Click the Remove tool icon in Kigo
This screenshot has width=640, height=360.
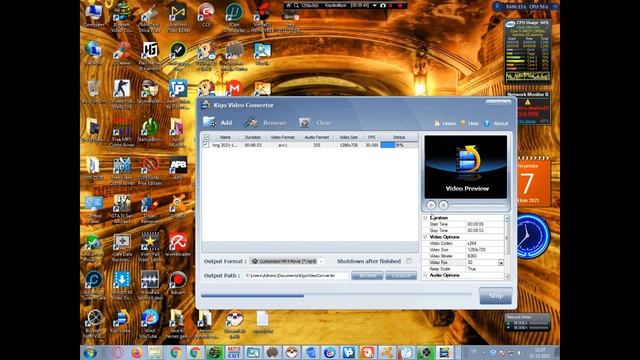pos(251,122)
